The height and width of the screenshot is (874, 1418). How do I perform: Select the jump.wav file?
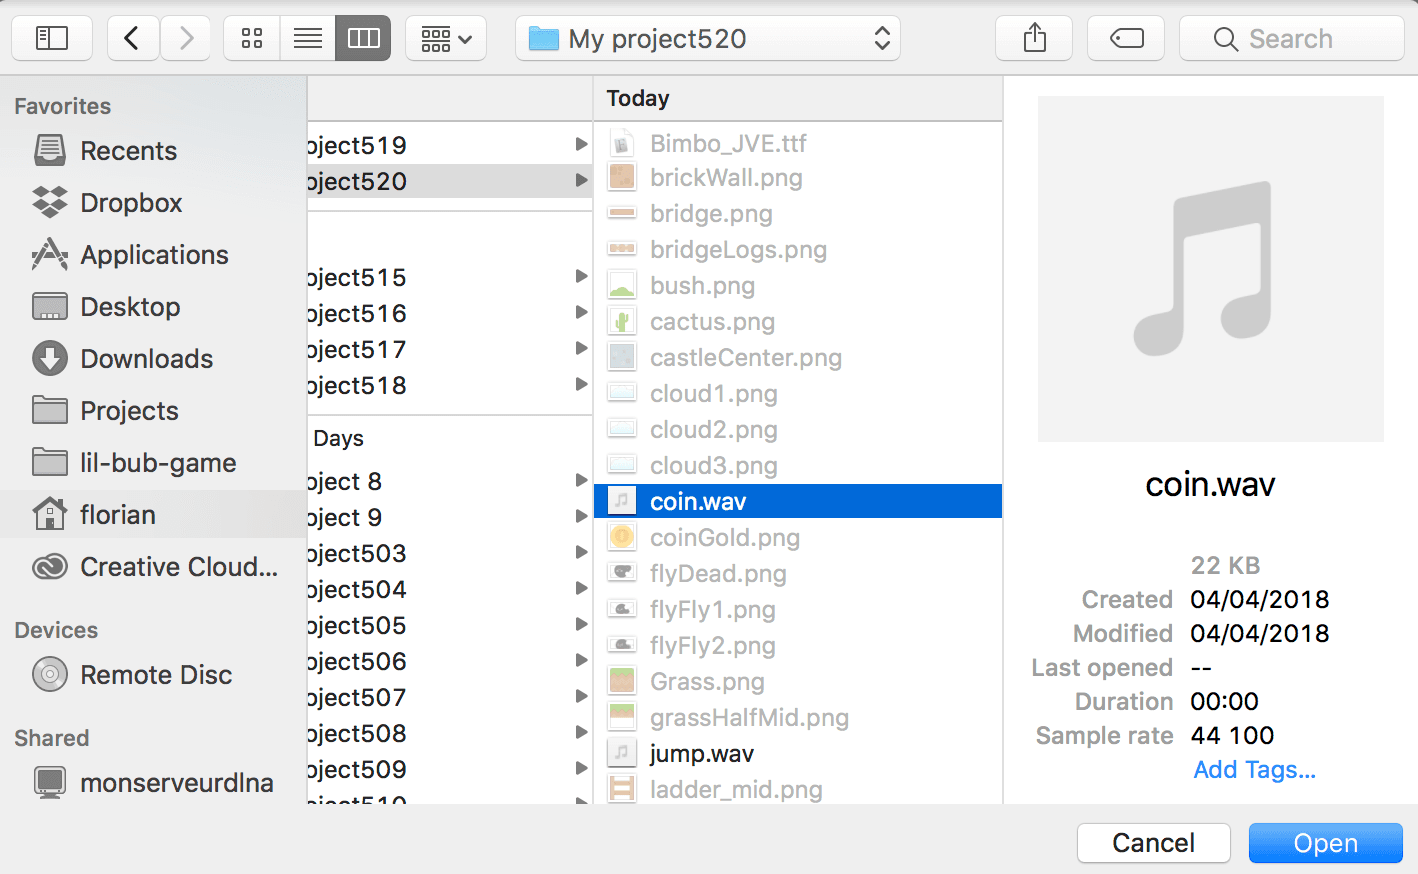tap(701, 753)
